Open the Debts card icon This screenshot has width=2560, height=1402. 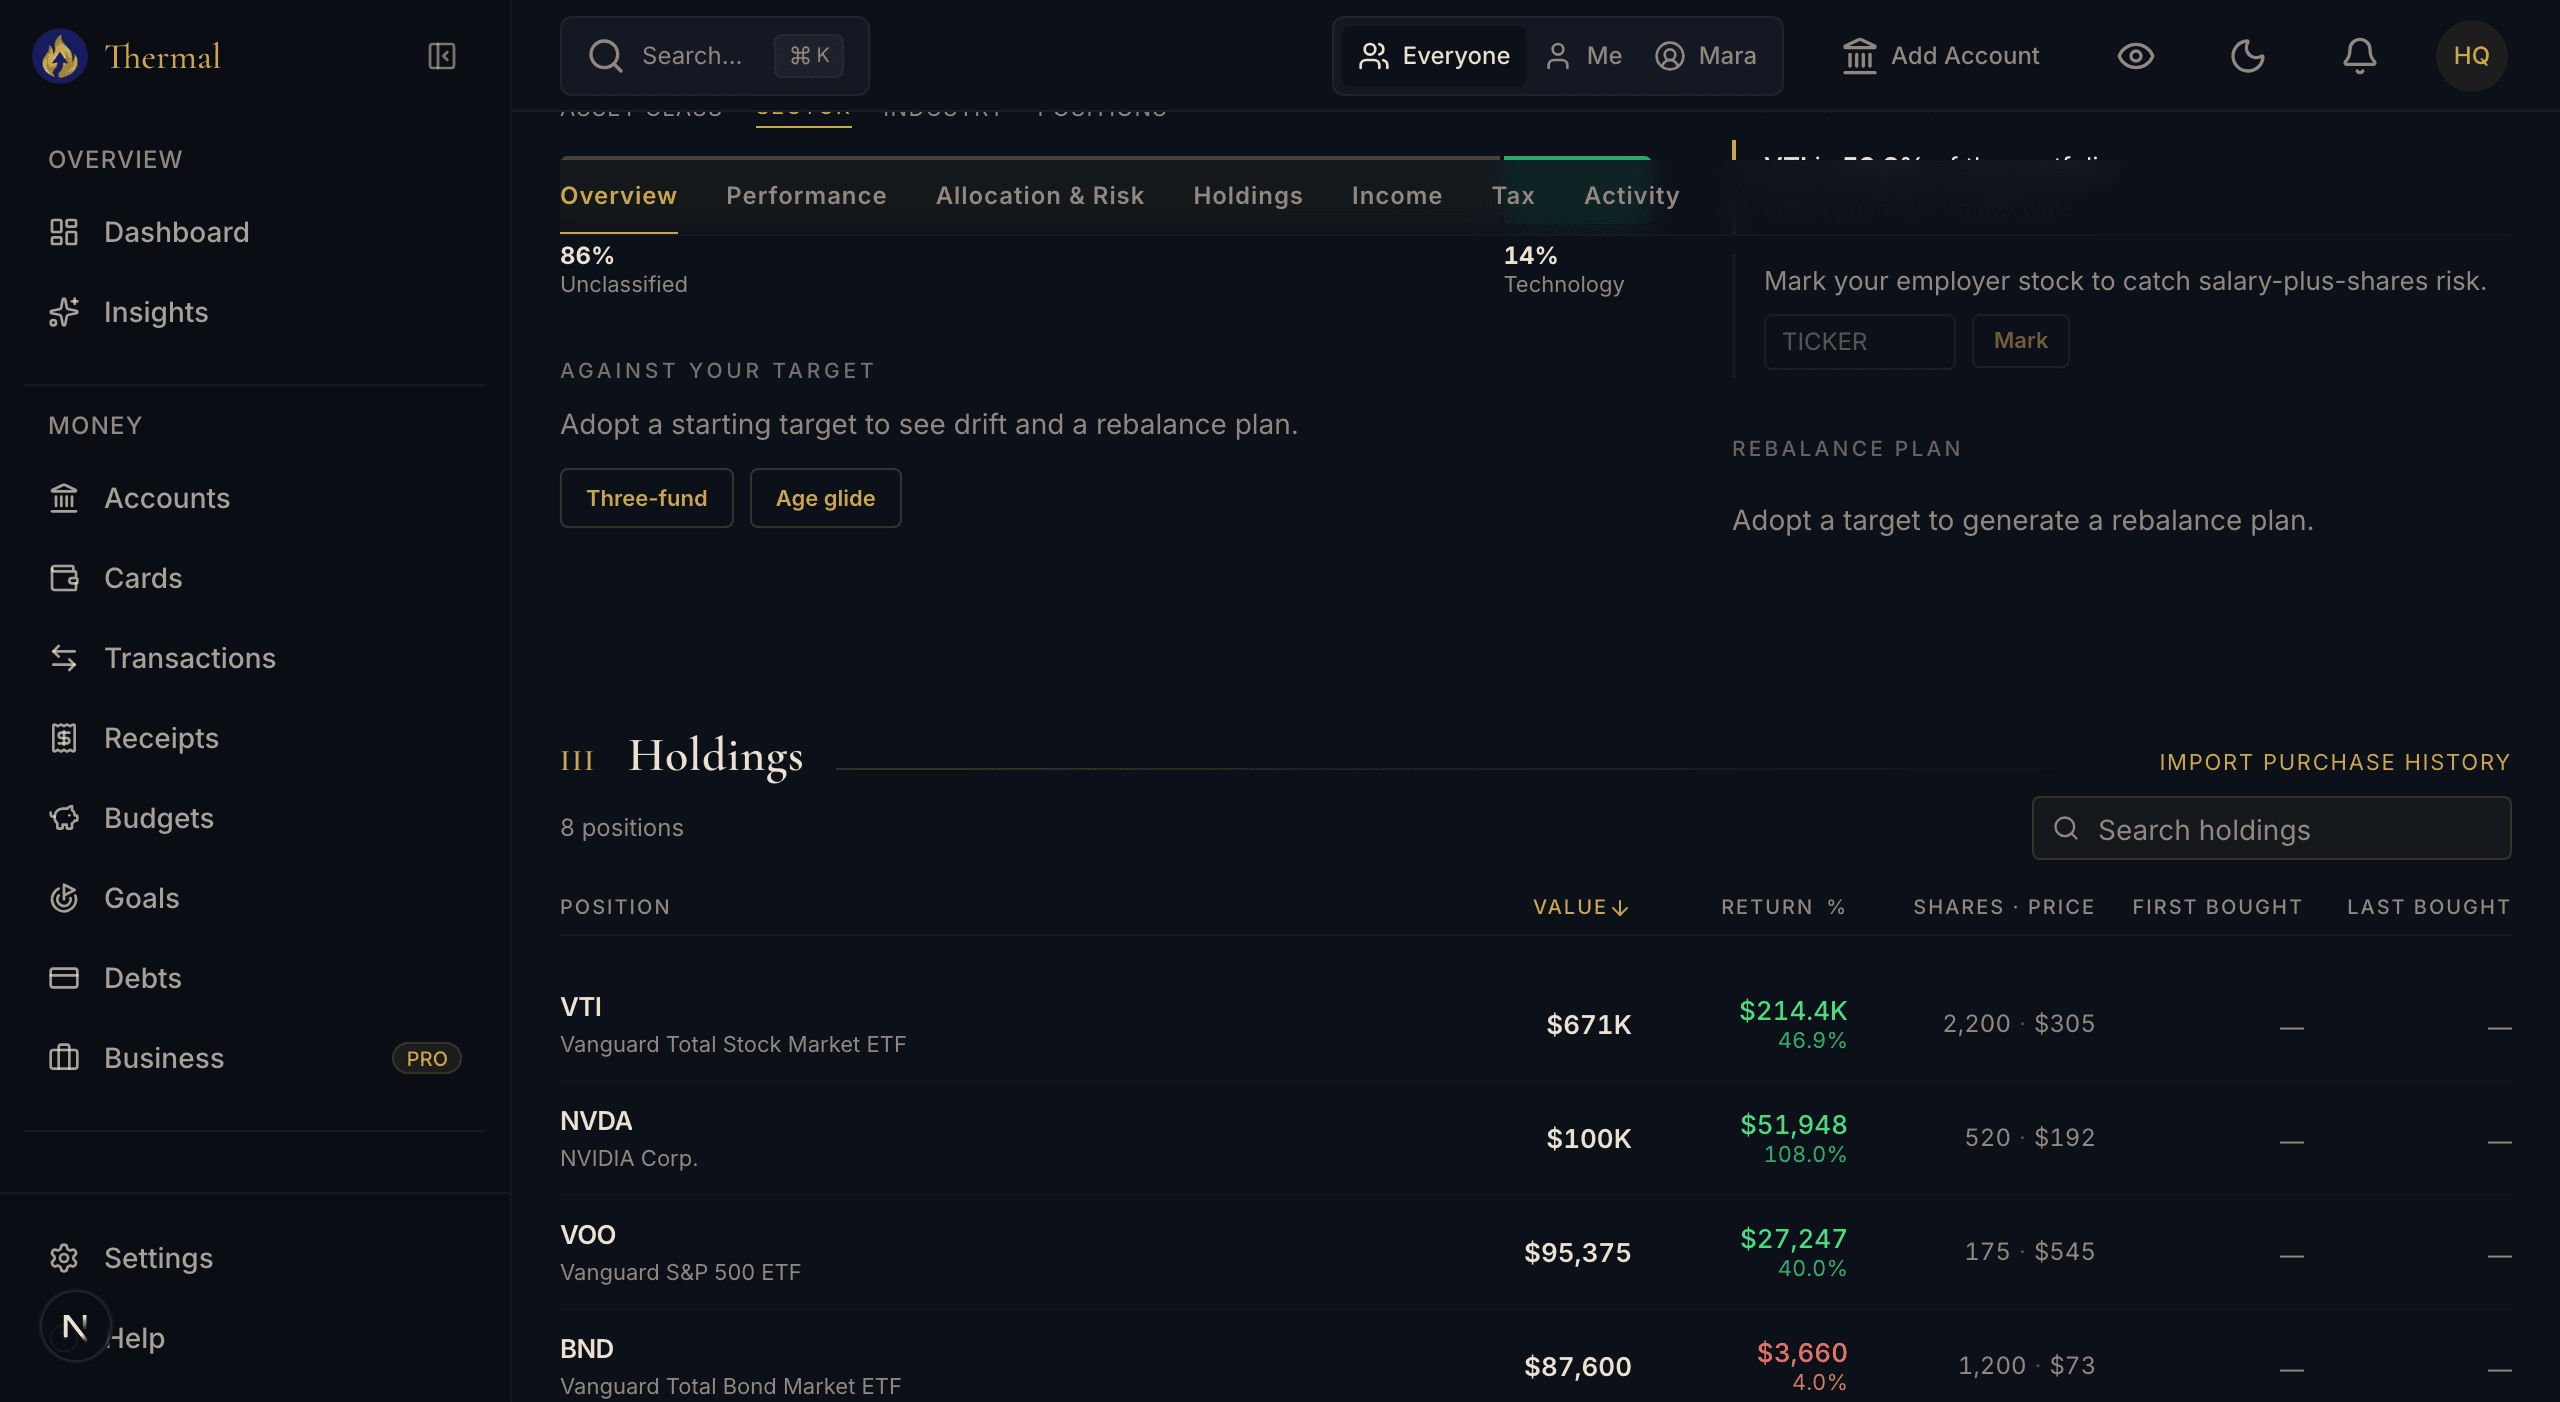coord(64,978)
